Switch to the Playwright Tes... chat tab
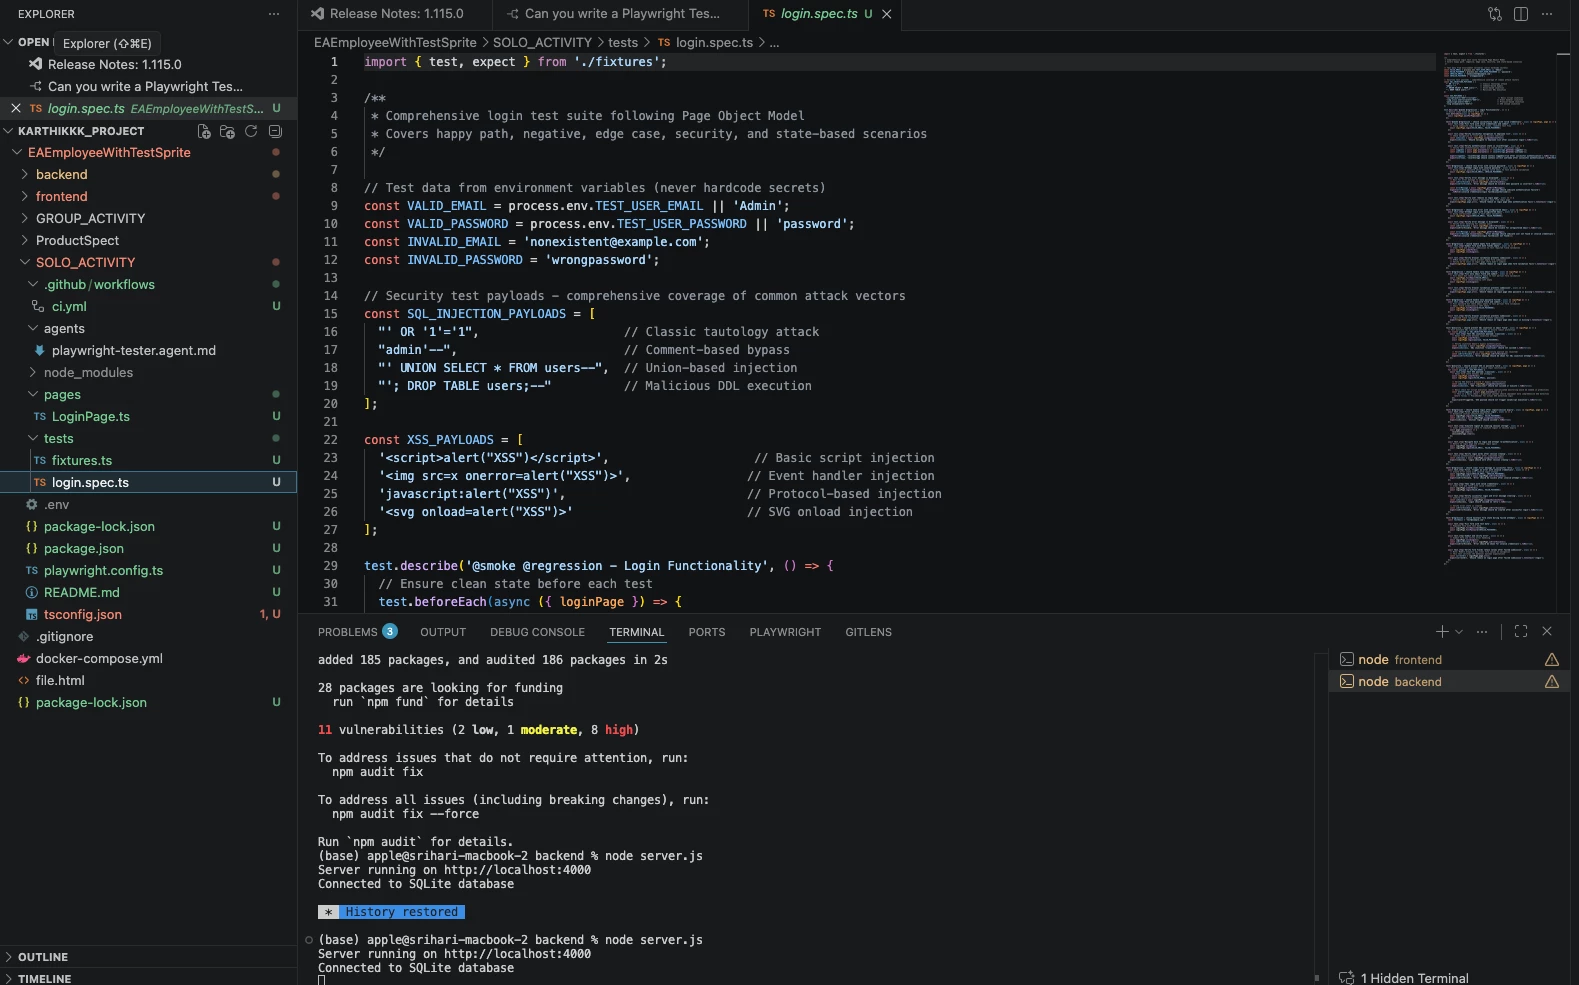1579x985 pixels. coord(621,14)
